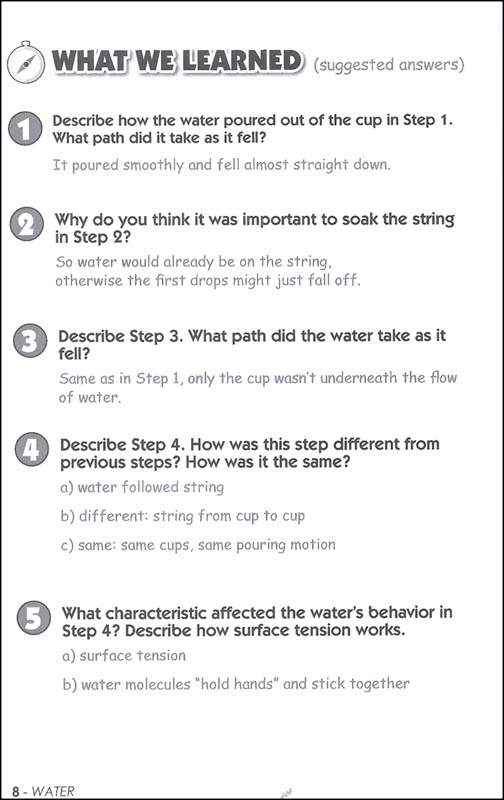Image resolution: width=504 pixels, height=800 pixels.
Task: Click the "8 - WATER" page footer
Action: [x=43, y=791]
